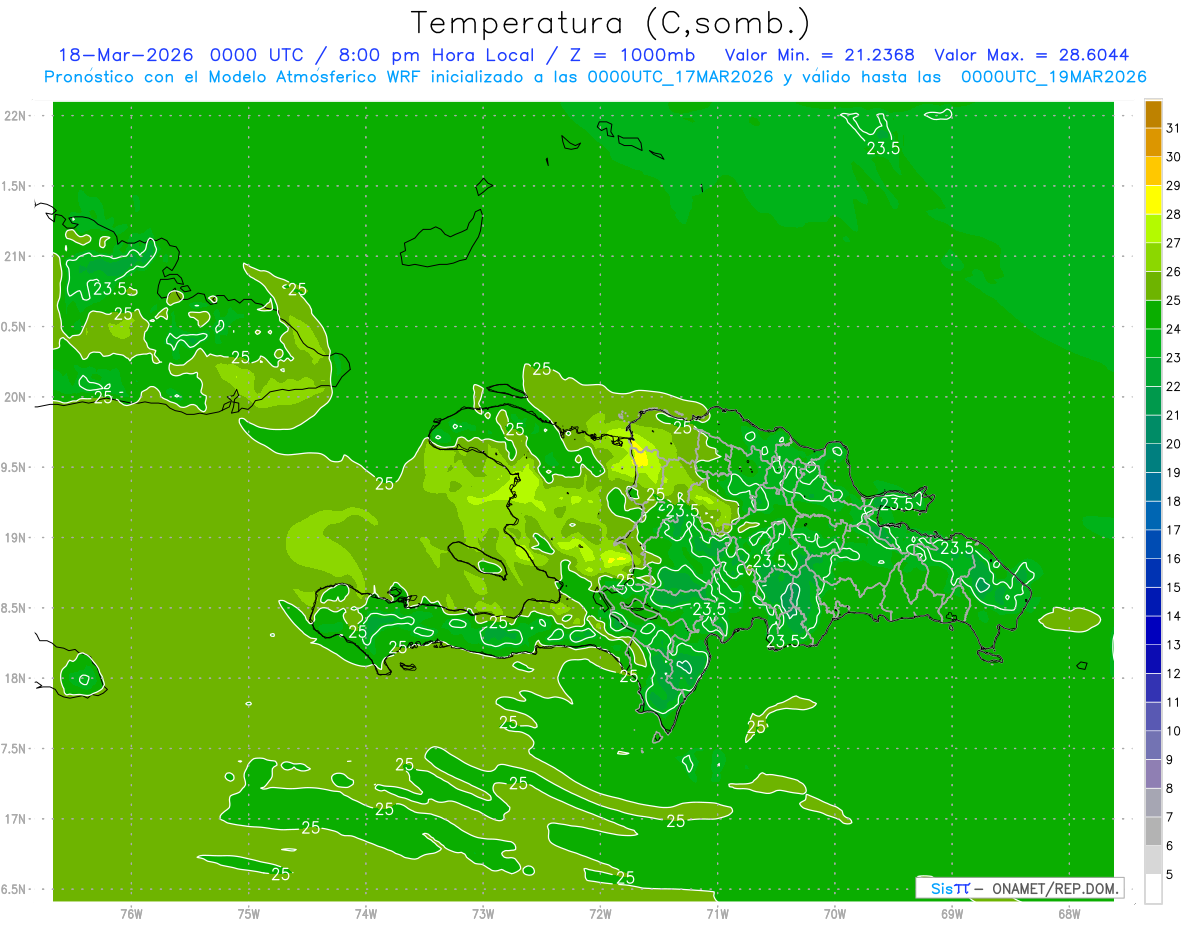Click the "1.5N" latitude axis label

pos(15,186)
